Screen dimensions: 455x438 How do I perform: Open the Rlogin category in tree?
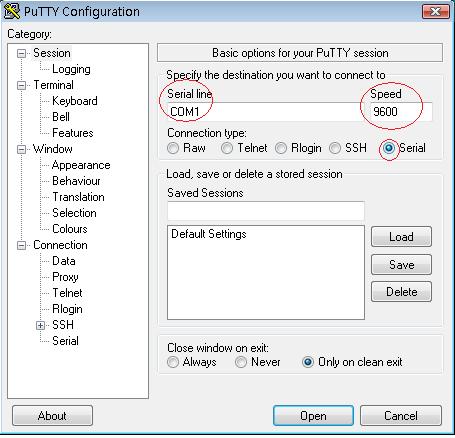[67, 309]
